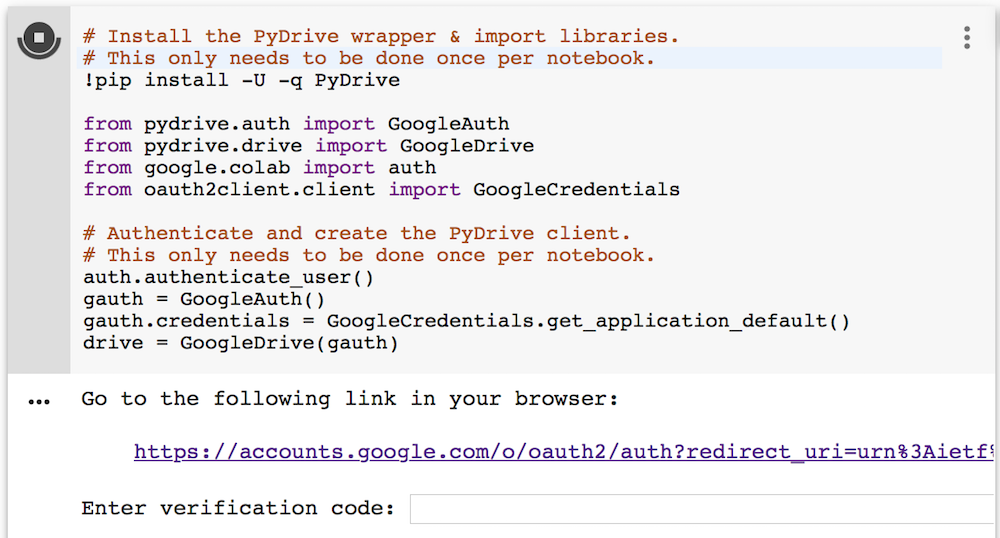Click the 'auth.authenticate_user()' code line

point(228,278)
